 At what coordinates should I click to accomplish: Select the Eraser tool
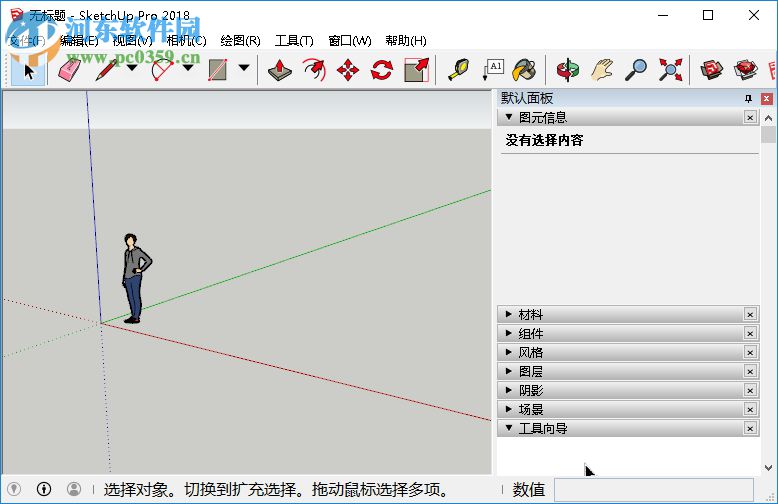[69, 70]
